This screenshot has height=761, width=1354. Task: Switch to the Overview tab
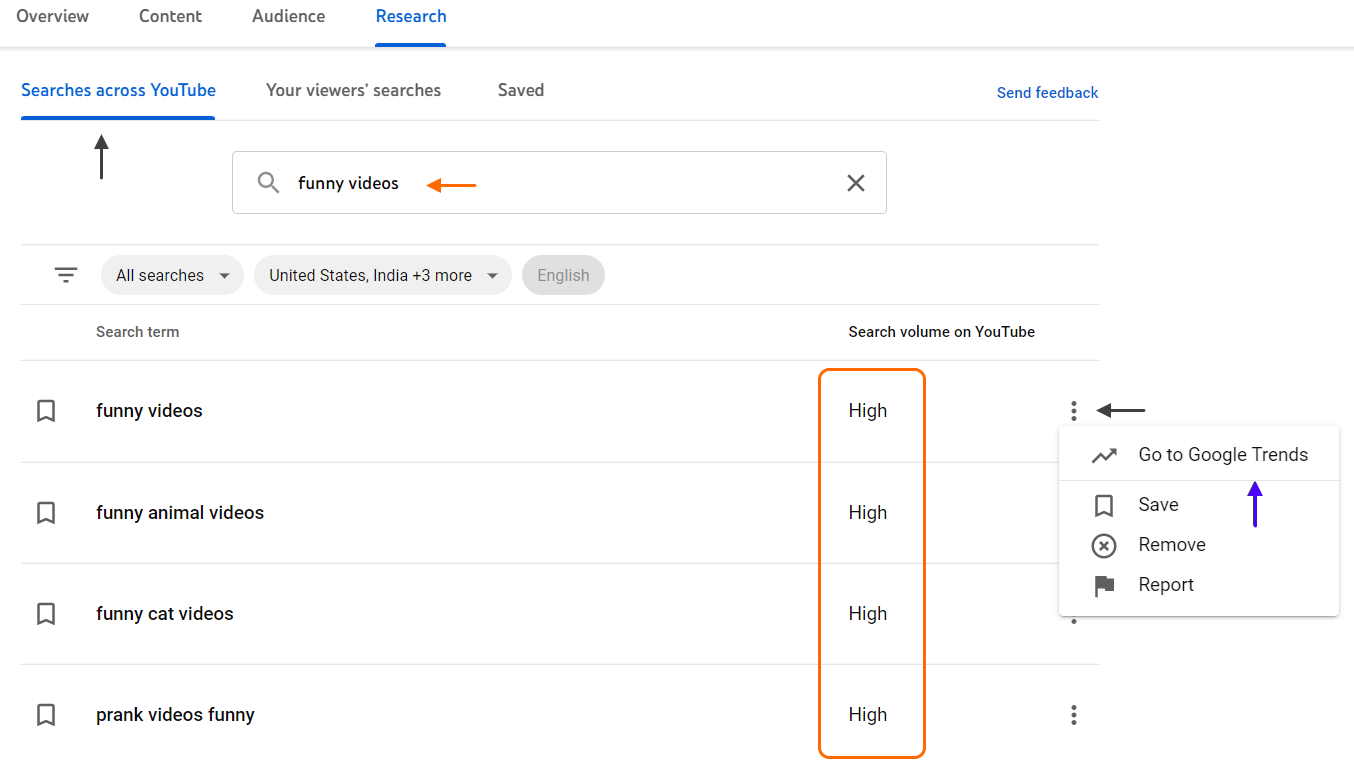pyautogui.click(x=53, y=16)
